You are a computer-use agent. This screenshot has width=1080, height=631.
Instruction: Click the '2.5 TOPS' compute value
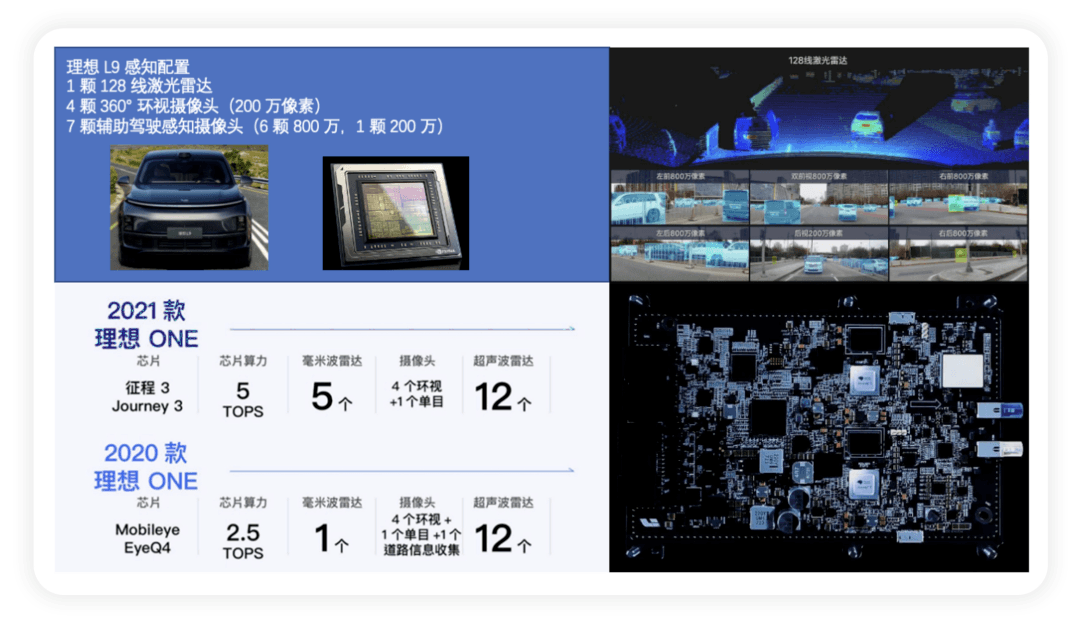242,541
